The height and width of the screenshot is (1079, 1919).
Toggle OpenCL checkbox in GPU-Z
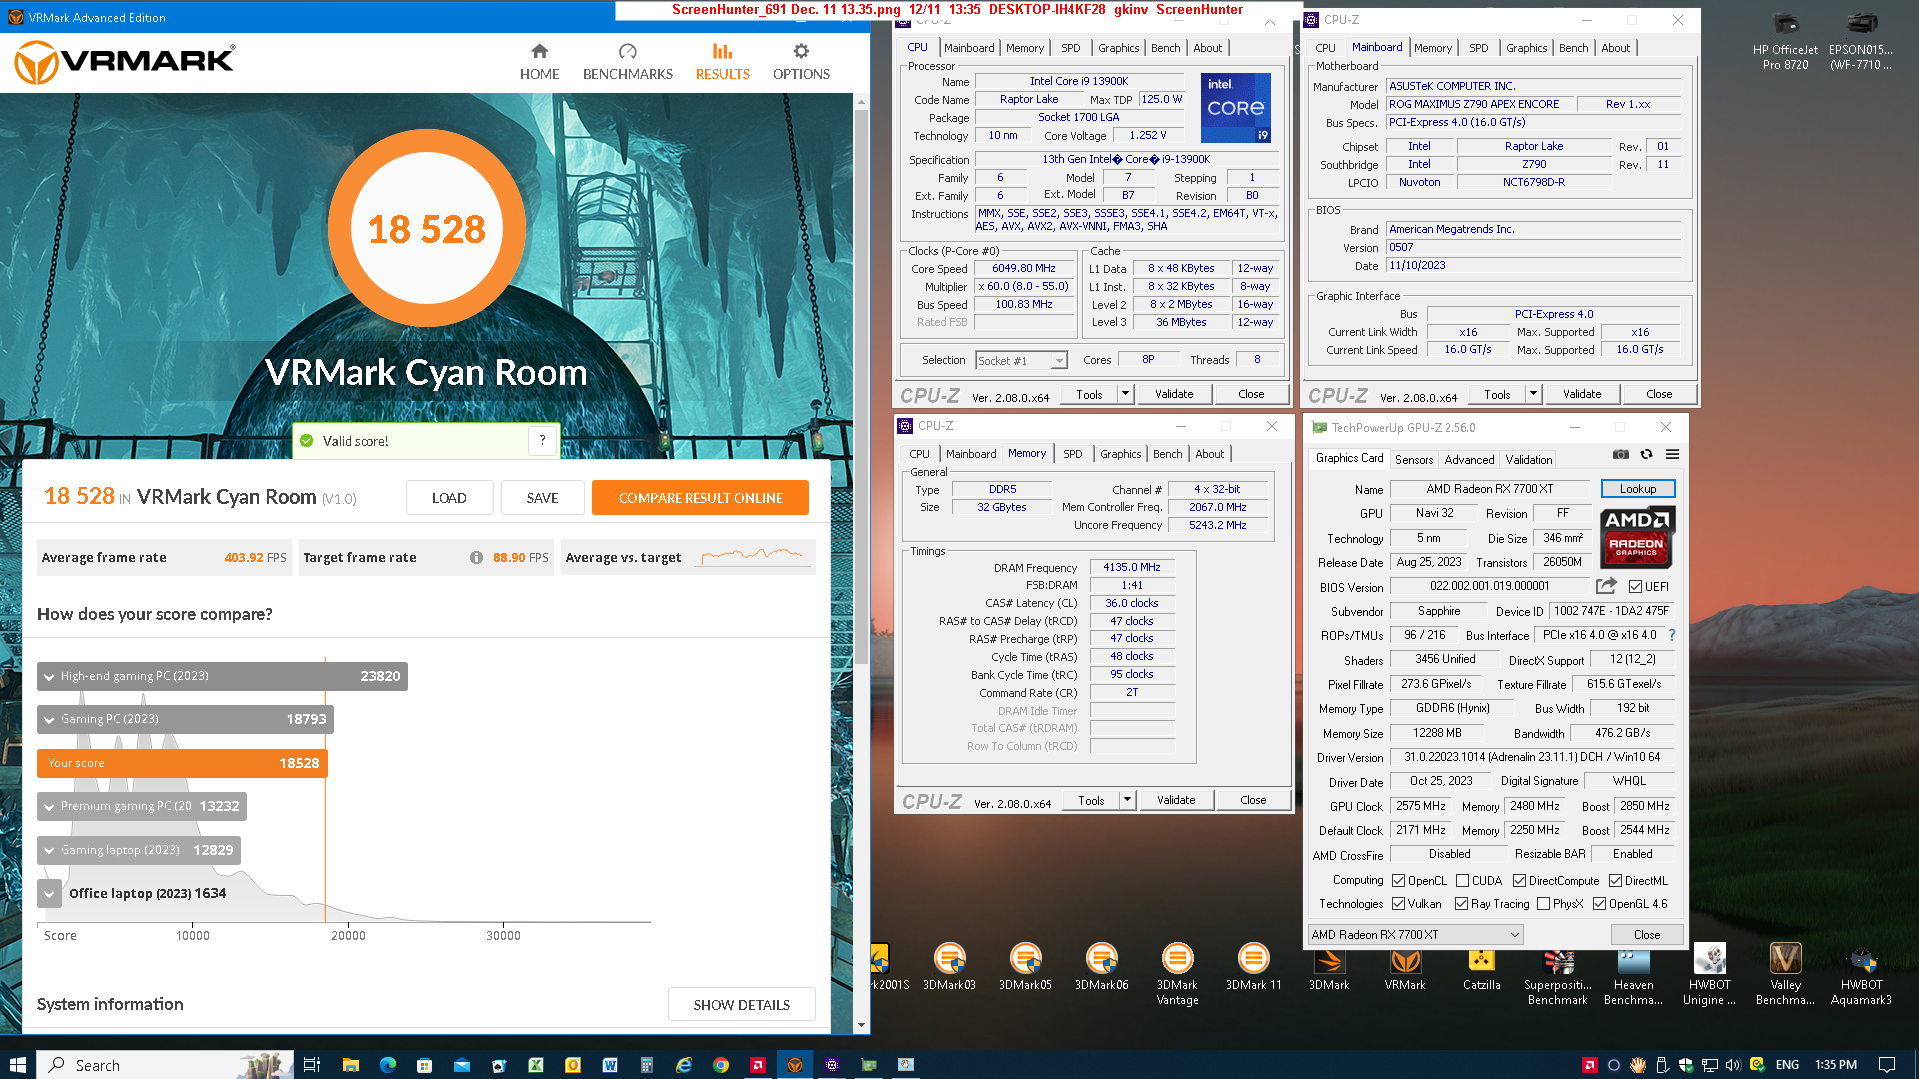point(1399,880)
